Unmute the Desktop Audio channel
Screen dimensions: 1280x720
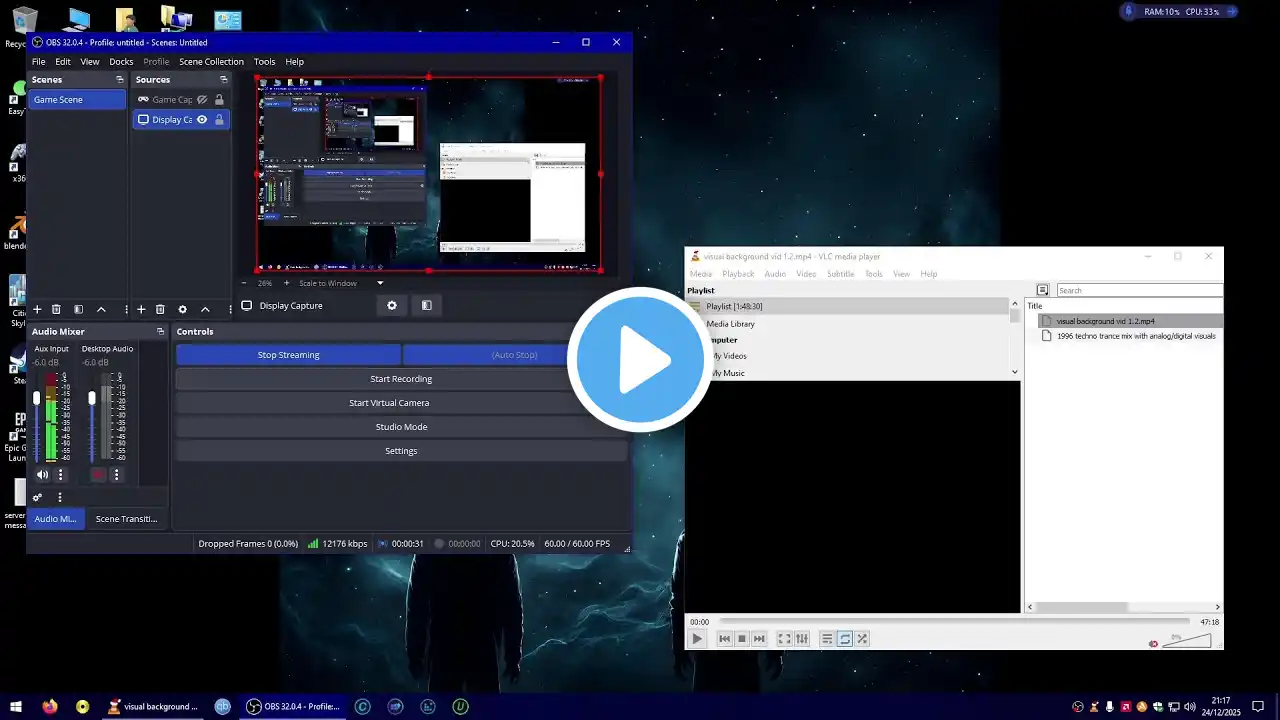[x=98, y=475]
